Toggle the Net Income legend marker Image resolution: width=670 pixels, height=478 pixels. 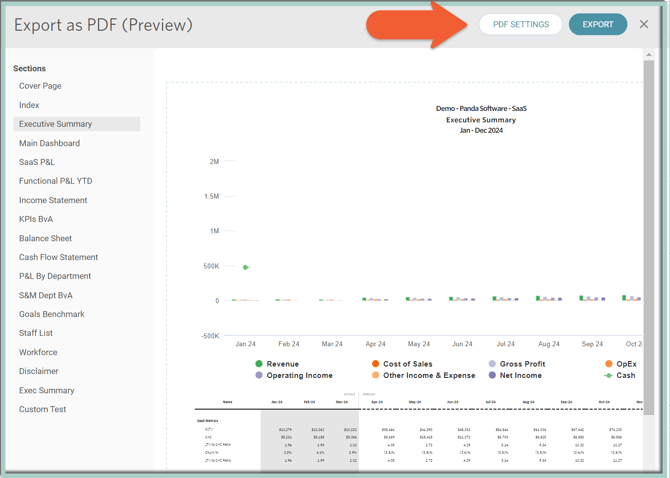[x=492, y=376]
